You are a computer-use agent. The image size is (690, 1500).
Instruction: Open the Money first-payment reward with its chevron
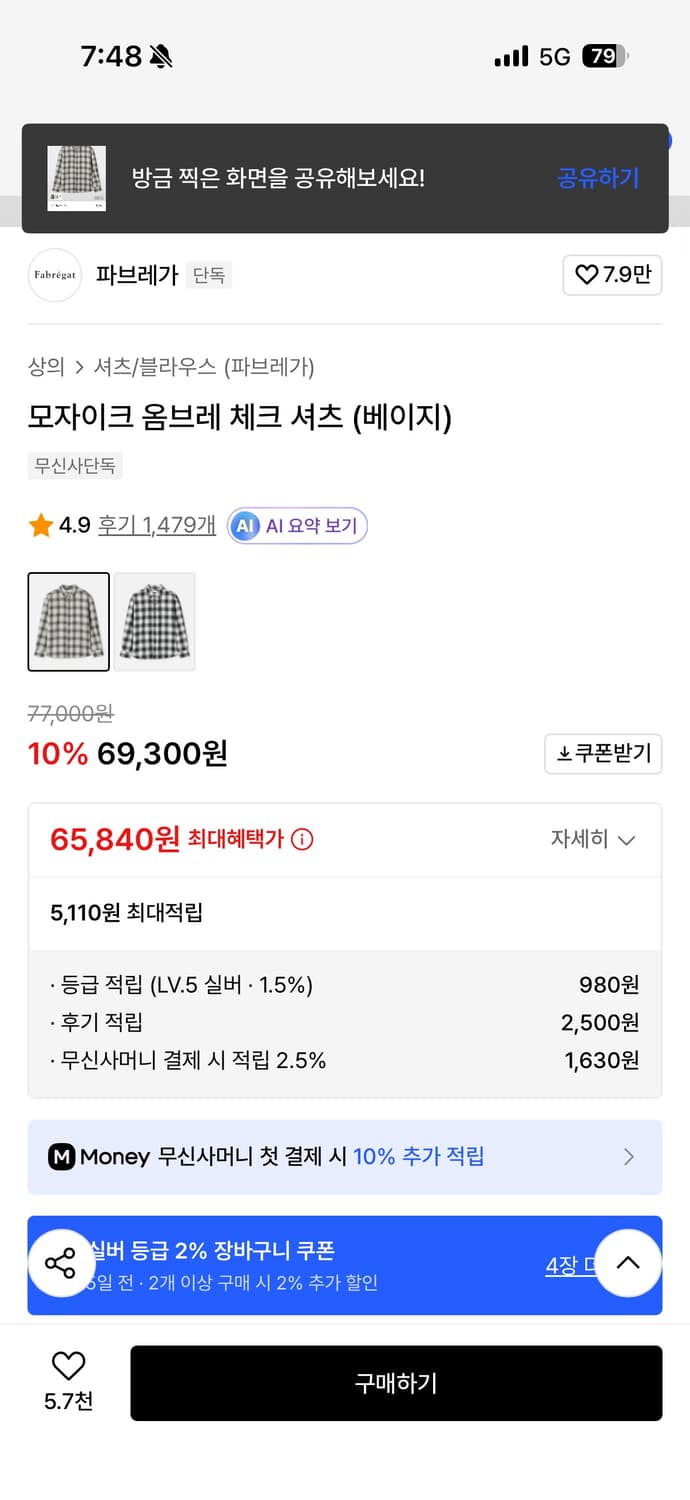point(629,1157)
